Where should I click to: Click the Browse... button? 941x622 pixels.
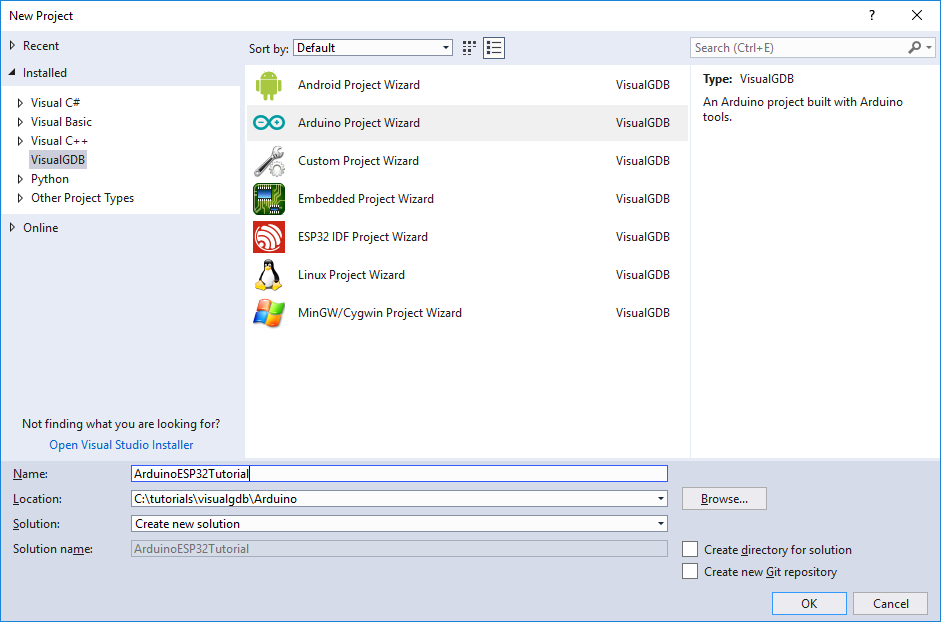pos(724,499)
